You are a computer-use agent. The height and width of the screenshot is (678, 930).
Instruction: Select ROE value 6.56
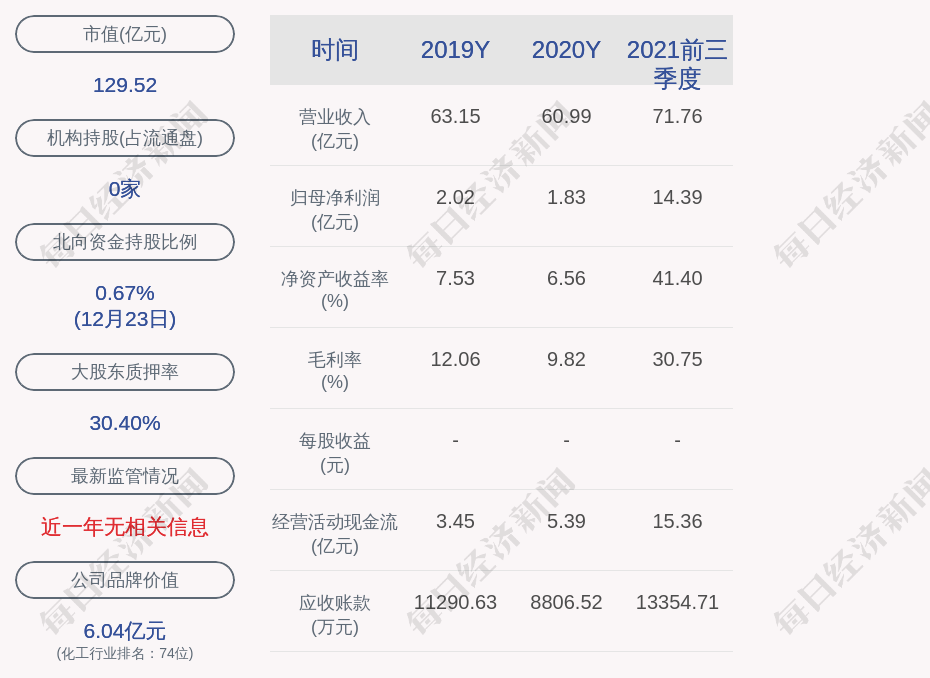coord(566,278)
